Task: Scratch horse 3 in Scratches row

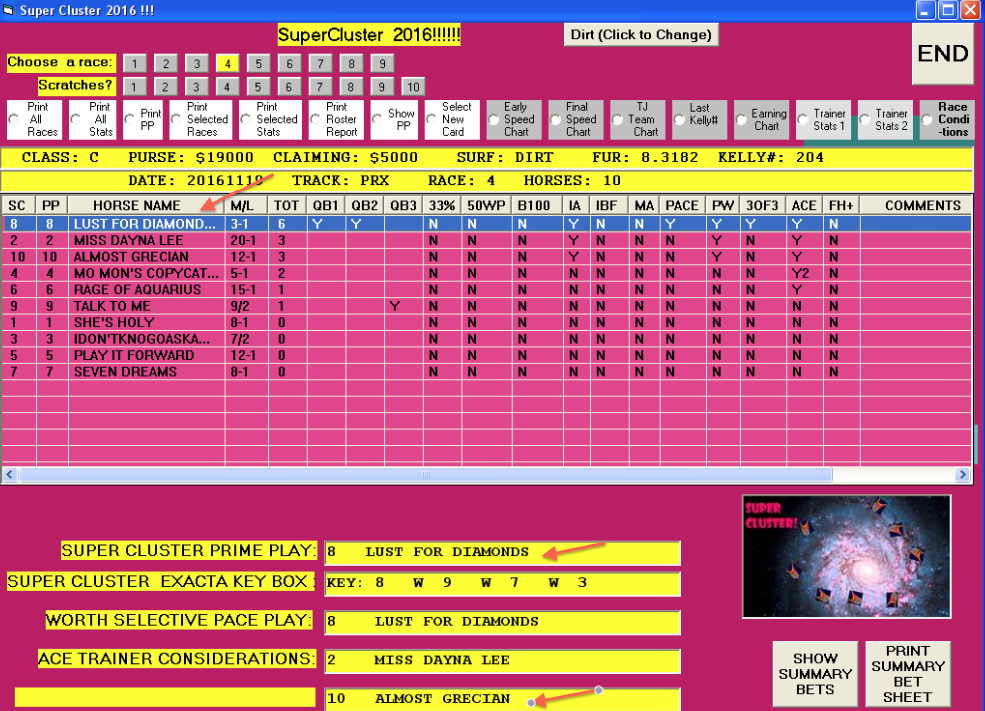Action: point(197,87)
